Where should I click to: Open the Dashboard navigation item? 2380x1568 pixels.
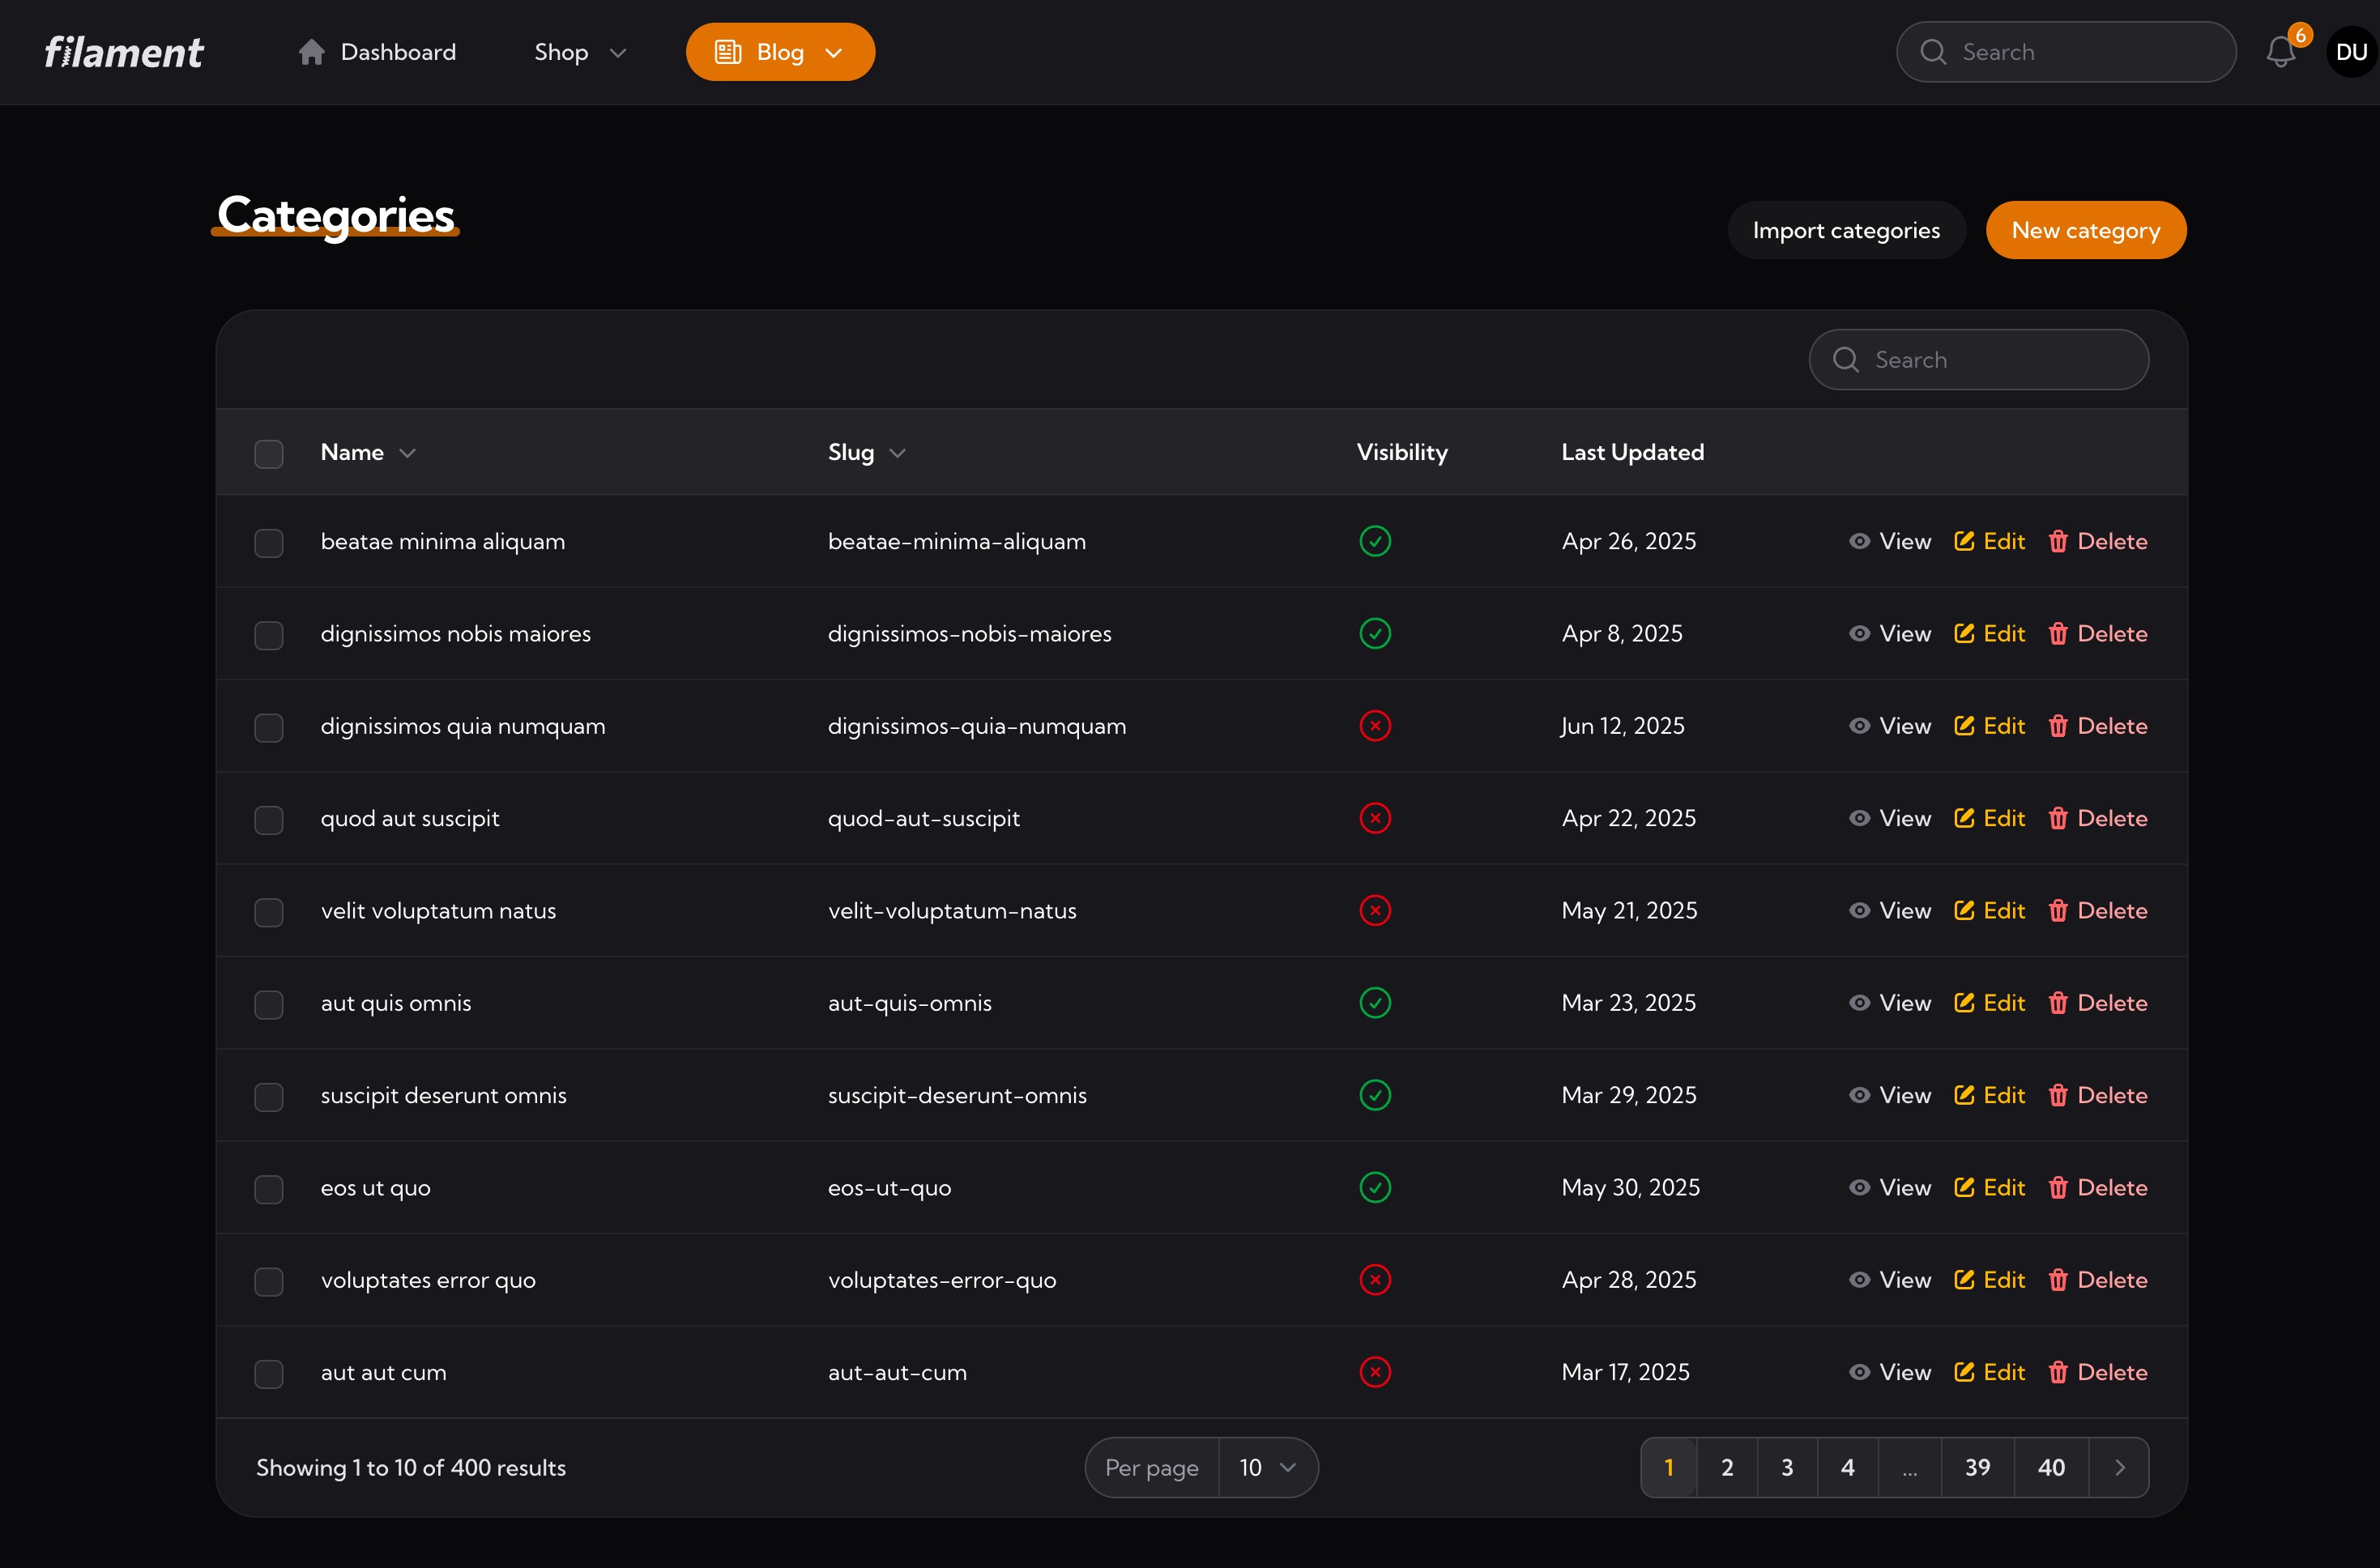pos(377,52)
